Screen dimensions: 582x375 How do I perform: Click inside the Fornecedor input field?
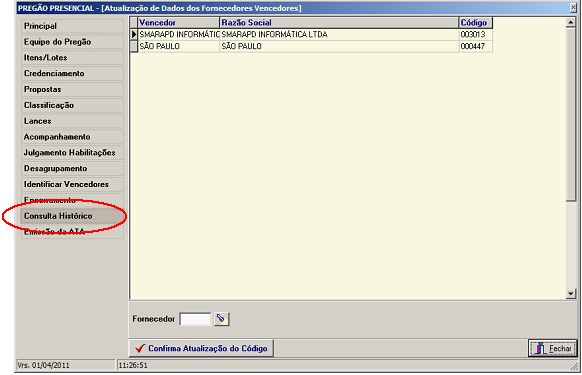[x=195, y=319]
